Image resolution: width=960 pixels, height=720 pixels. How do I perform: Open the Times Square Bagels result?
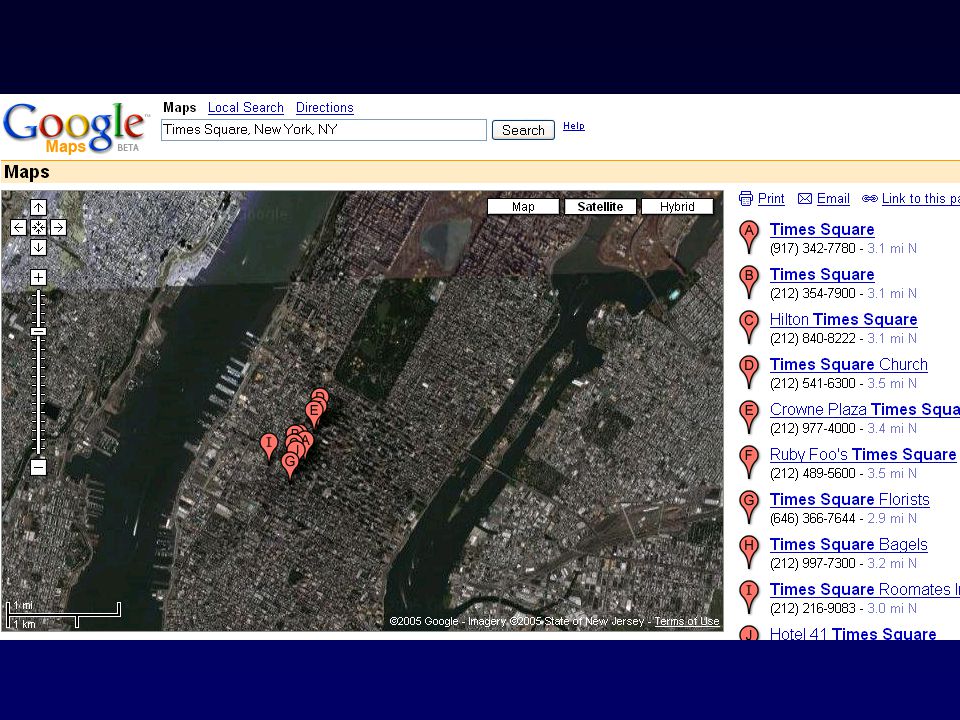(849, 544)
